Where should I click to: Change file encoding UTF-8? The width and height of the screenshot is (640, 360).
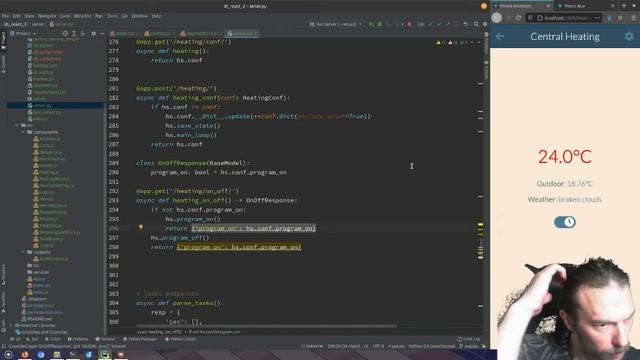click(378, 346)
